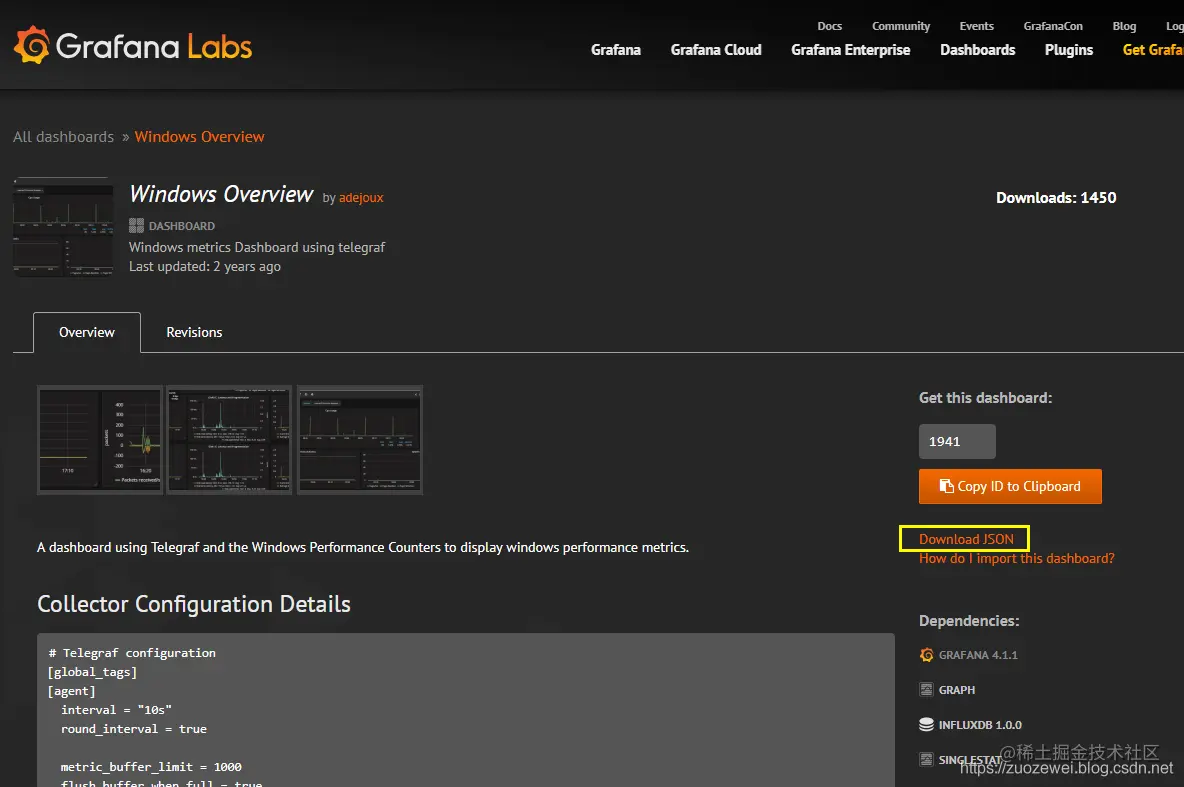
Task: Open the first screenshot thumbnail with packets graph
Action: pyautogui.click(x=100, y=440)
